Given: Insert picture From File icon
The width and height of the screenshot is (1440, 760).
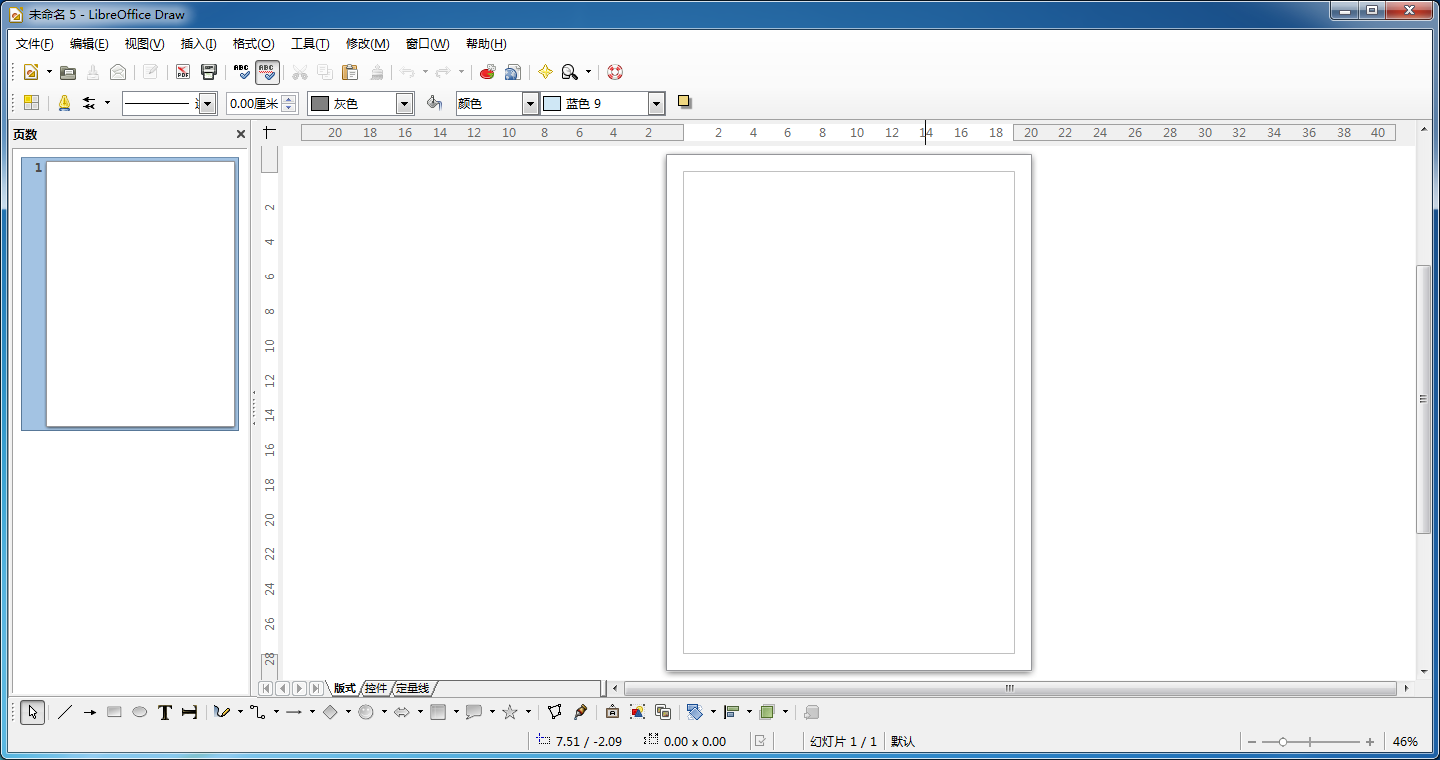Looking at the screenshot, I should coord(637,712).
